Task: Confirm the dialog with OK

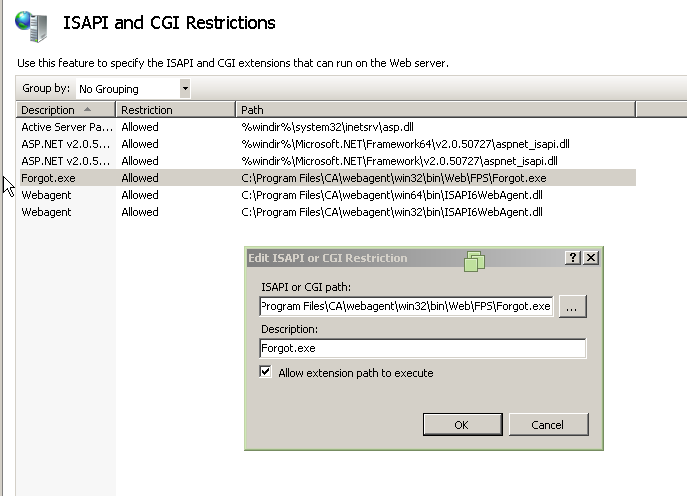Action: coord(463,424)
